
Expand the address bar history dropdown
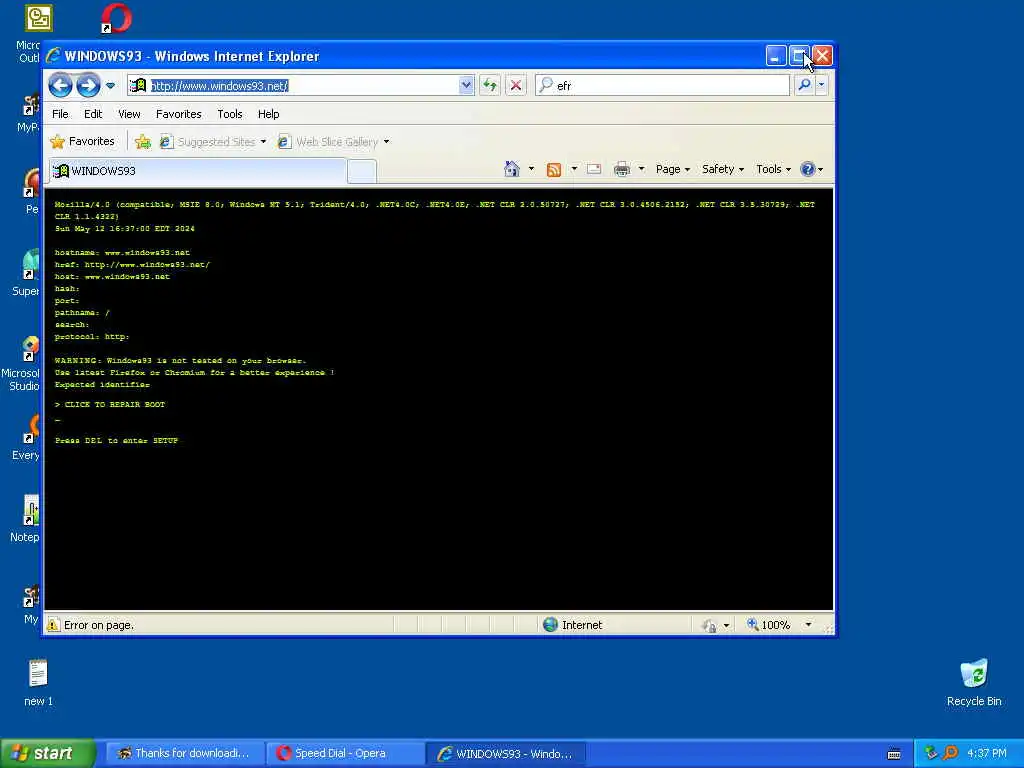[x=466, y=86]
